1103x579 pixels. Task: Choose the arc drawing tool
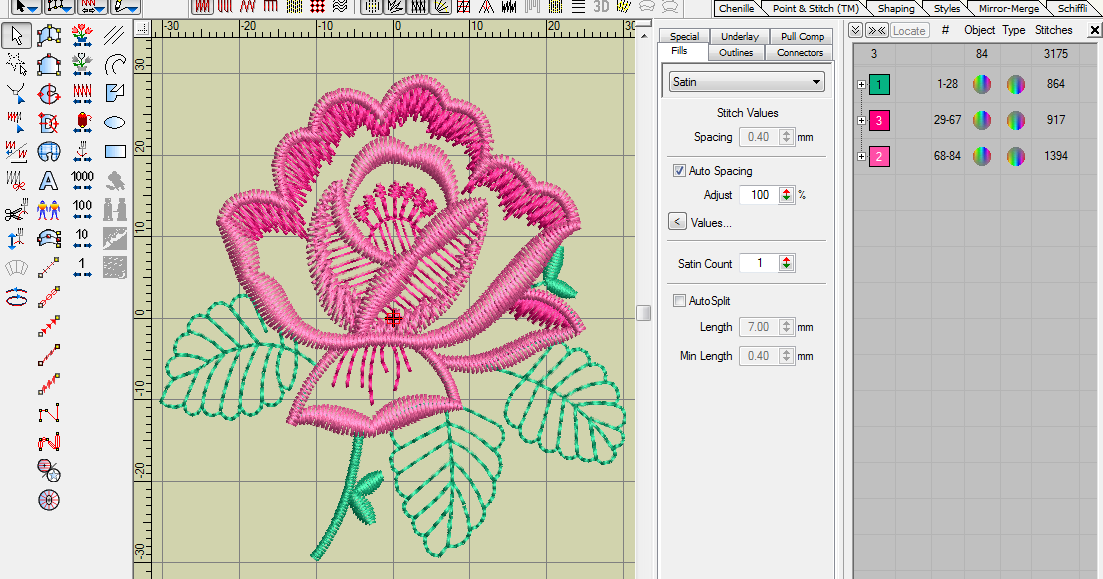click(115, 64)
